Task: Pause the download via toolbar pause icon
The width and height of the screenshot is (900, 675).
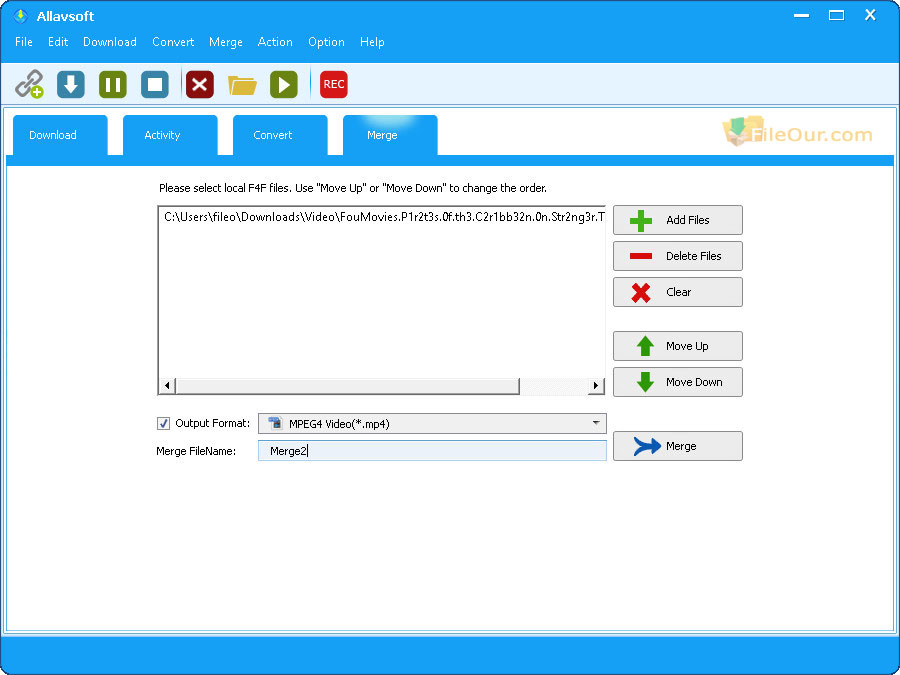Action: click(x=113, y=84)
